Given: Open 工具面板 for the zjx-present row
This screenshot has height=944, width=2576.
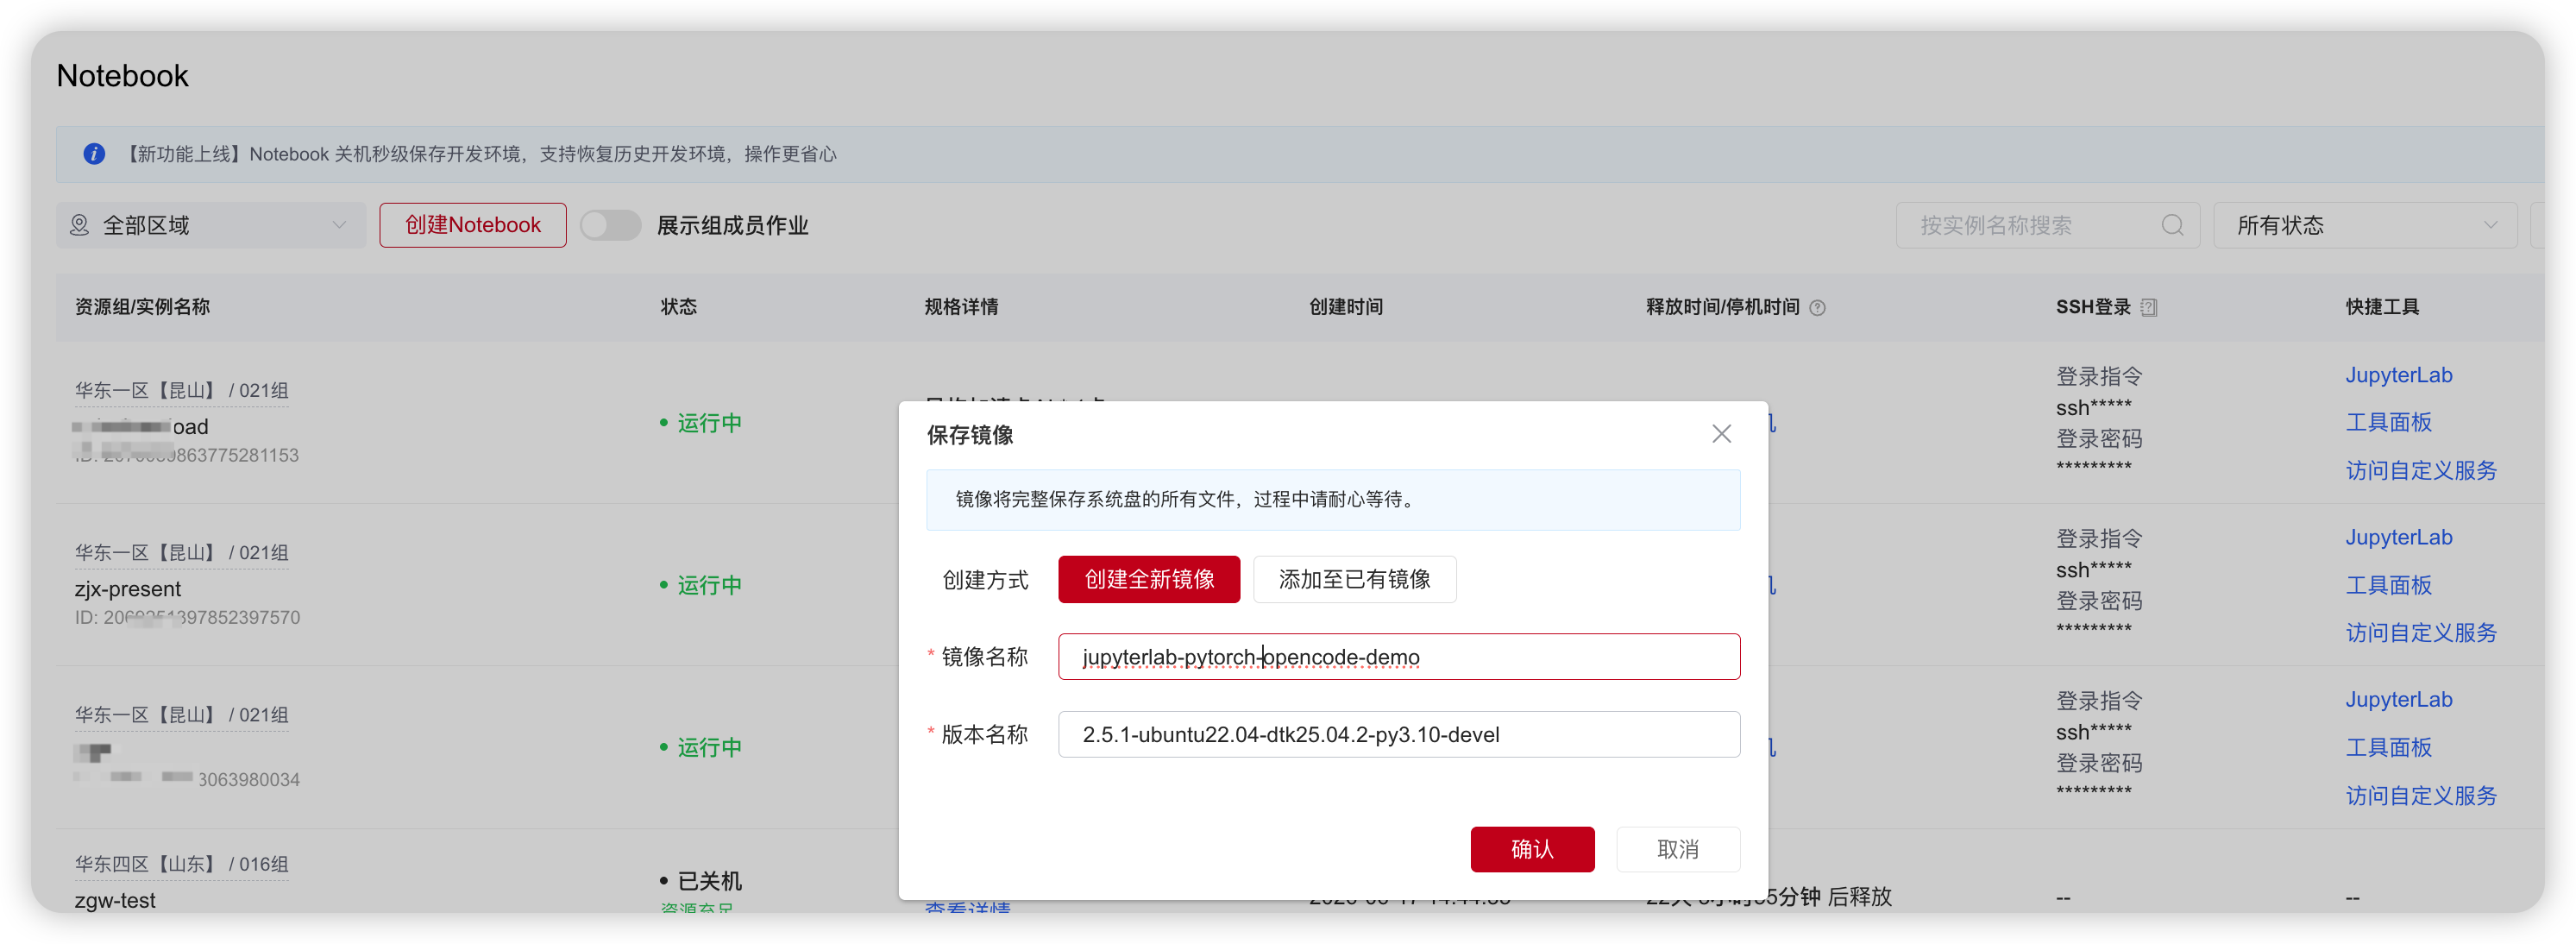Looking at the screenshot, I should tap(2388, 585).
